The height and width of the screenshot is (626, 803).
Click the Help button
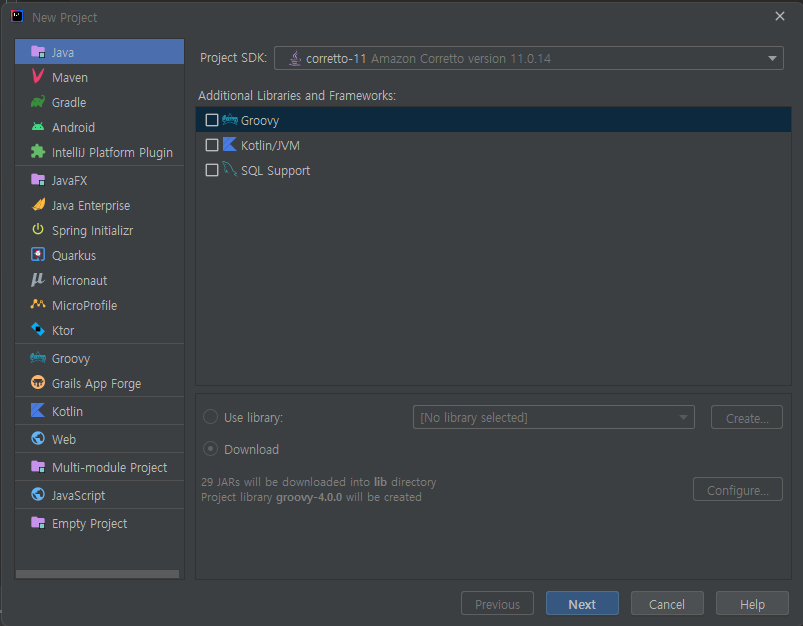tap(752, 603)
